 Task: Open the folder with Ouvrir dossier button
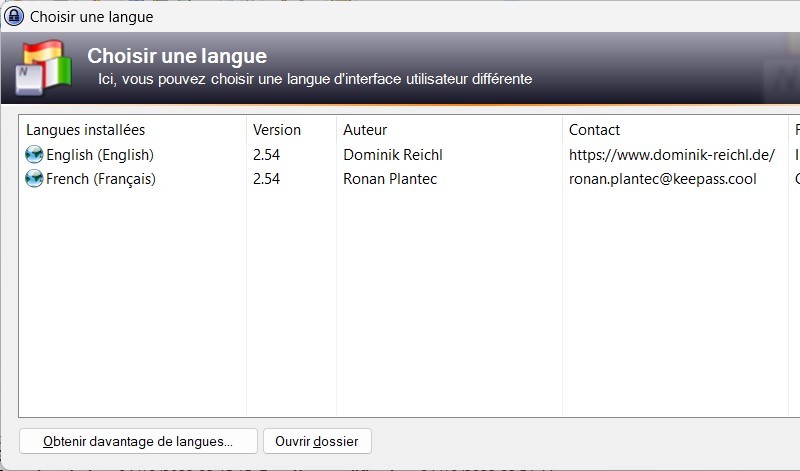pos(317,441)
